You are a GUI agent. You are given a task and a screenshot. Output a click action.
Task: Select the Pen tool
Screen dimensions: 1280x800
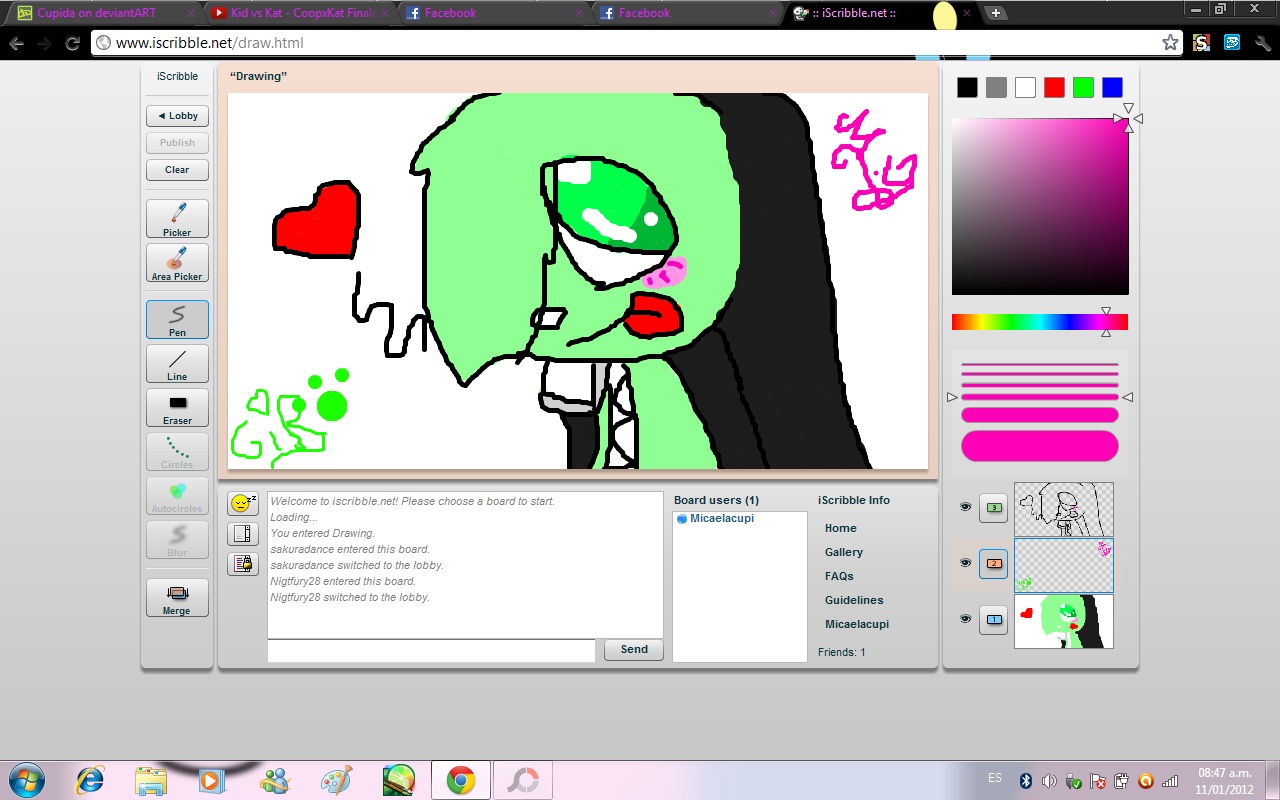(177, 320)
